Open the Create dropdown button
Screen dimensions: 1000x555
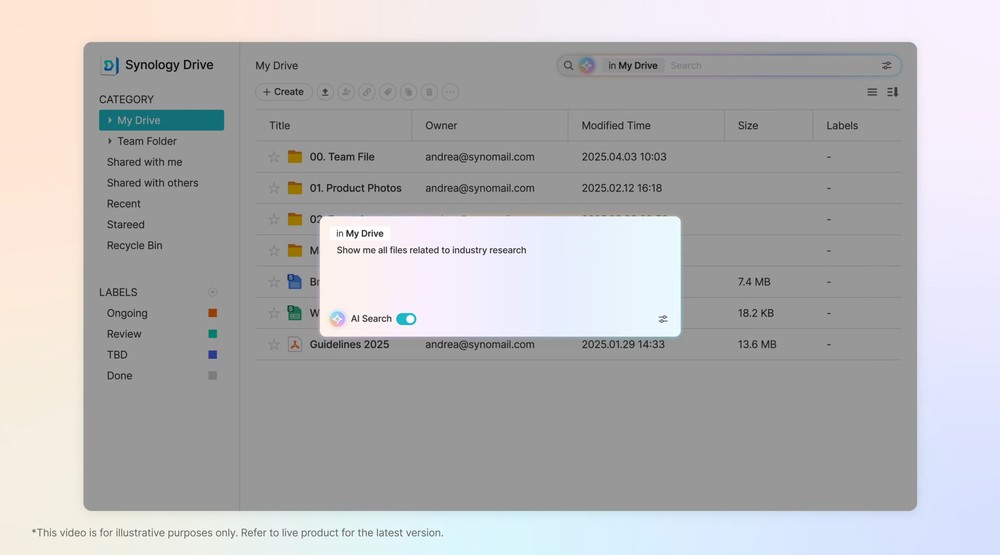(283, 92)
